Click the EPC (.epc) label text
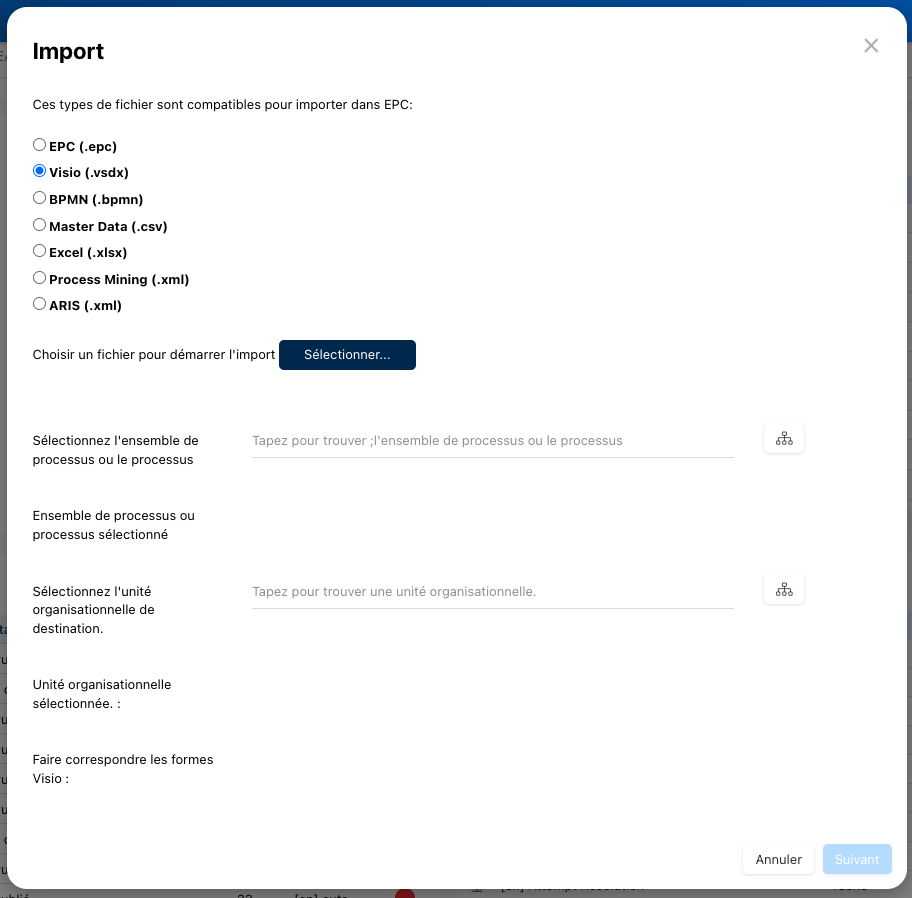Image resolution: width=912 pixels, height=898 pixels. point(83,147)
